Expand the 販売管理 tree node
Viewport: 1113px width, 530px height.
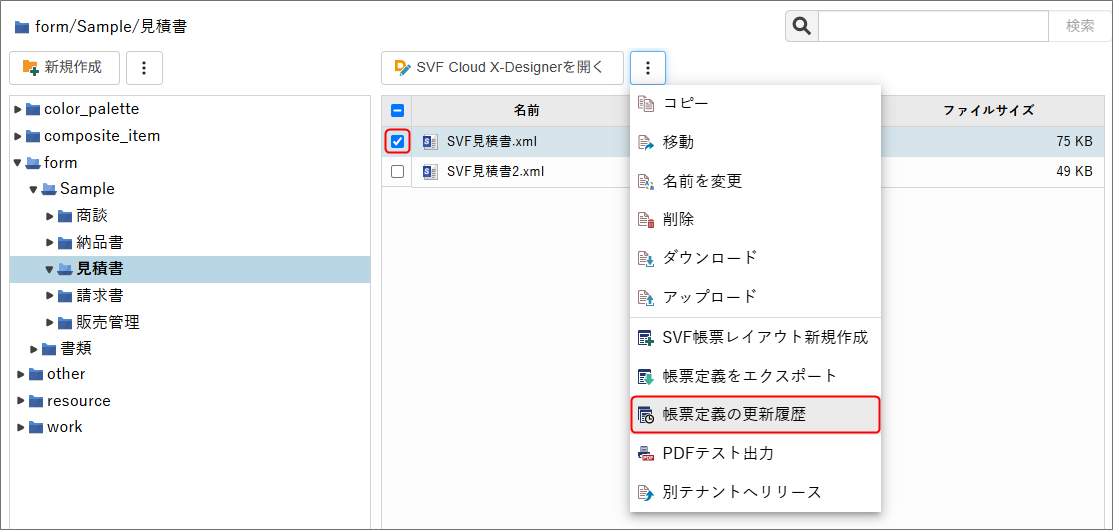[50, 322]
